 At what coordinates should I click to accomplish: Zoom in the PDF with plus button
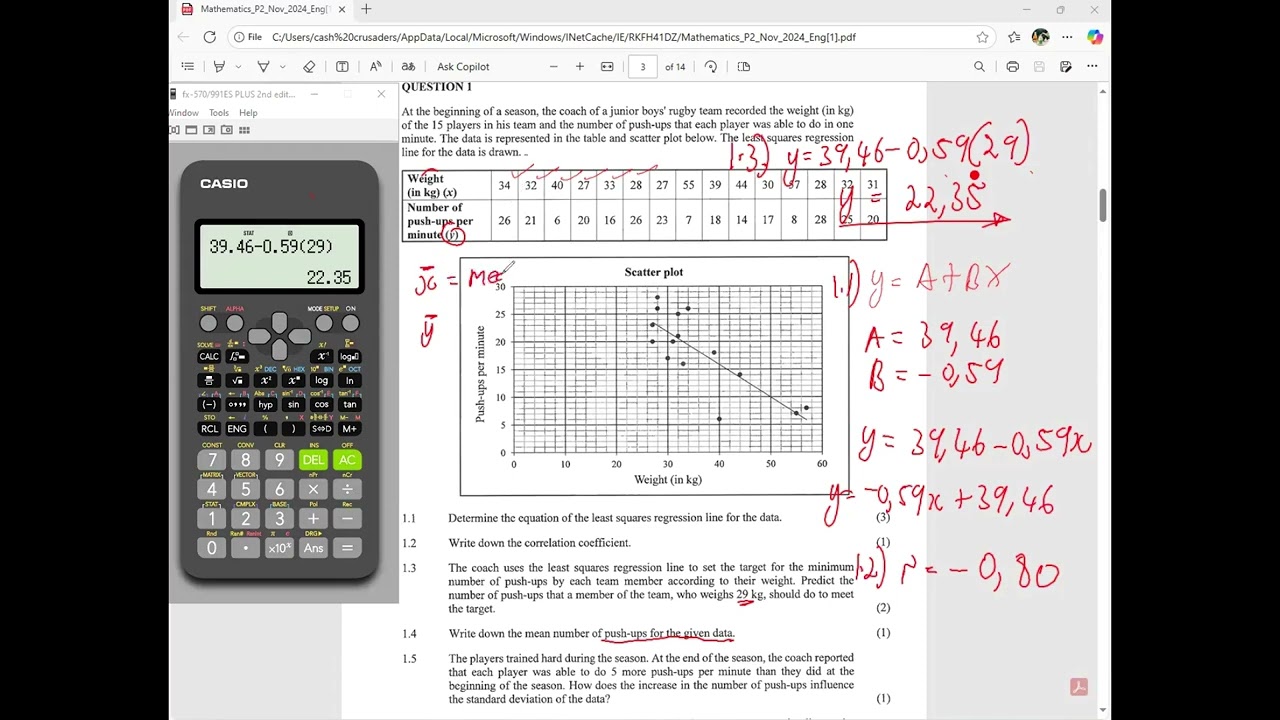[579, 67]
